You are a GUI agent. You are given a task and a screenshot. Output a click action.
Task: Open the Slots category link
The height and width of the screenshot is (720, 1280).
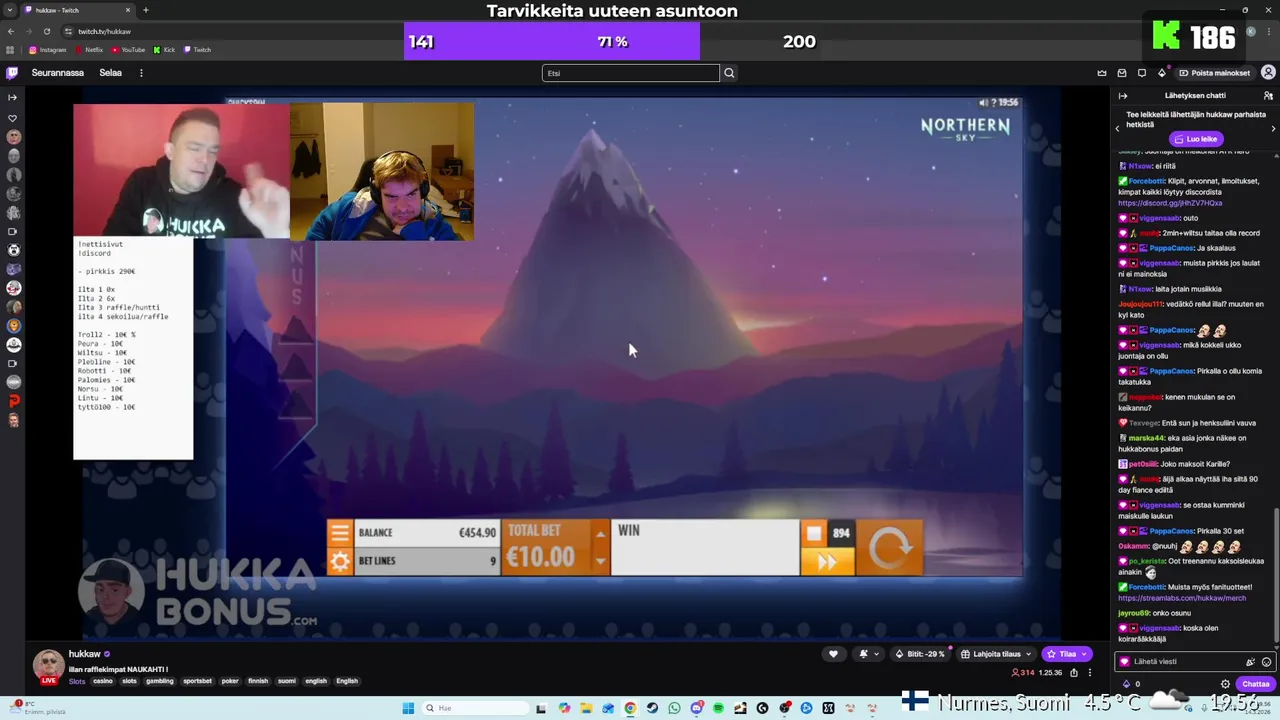tap(77, 681)
